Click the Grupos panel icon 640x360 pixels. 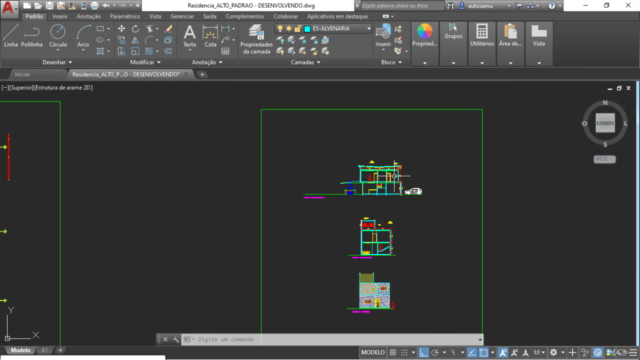pyautogui.click(x=453, y=31)
